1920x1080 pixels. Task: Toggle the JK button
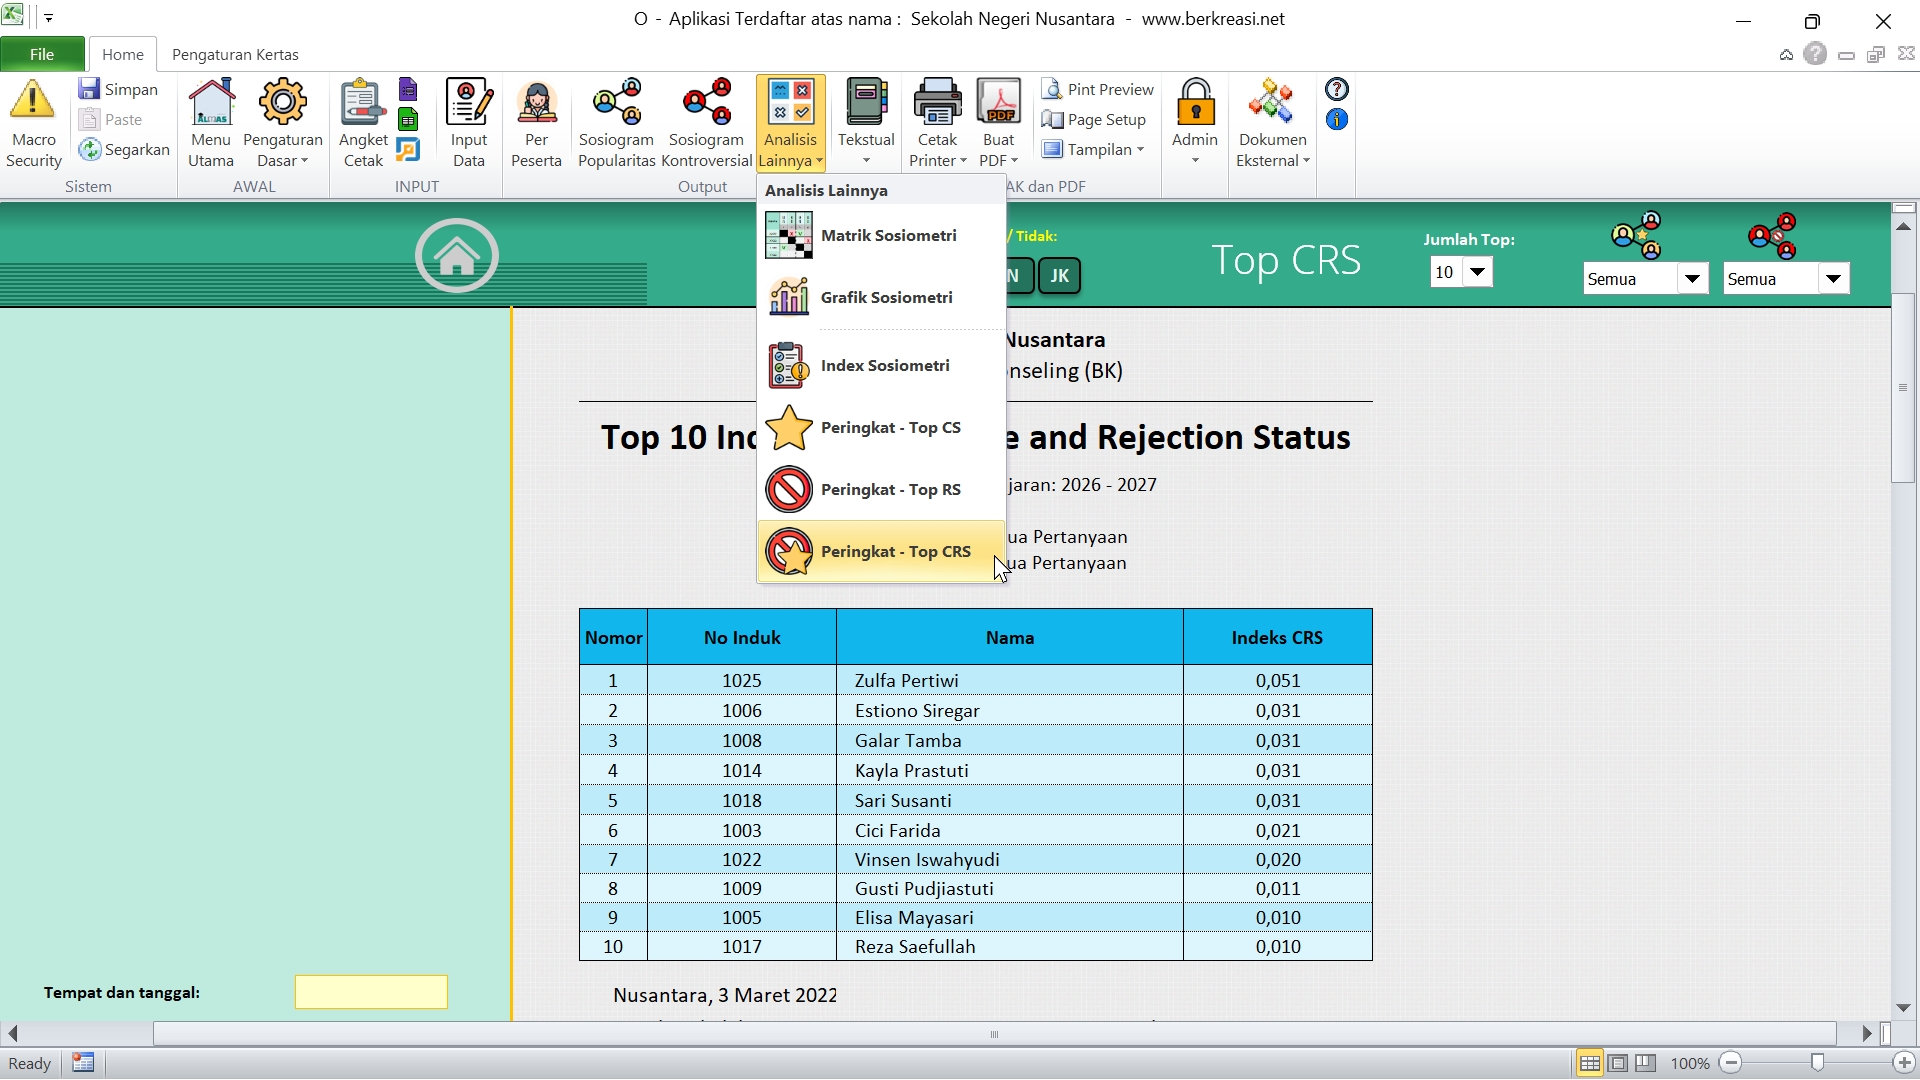pyautogui.click(x=1059, y=276)
